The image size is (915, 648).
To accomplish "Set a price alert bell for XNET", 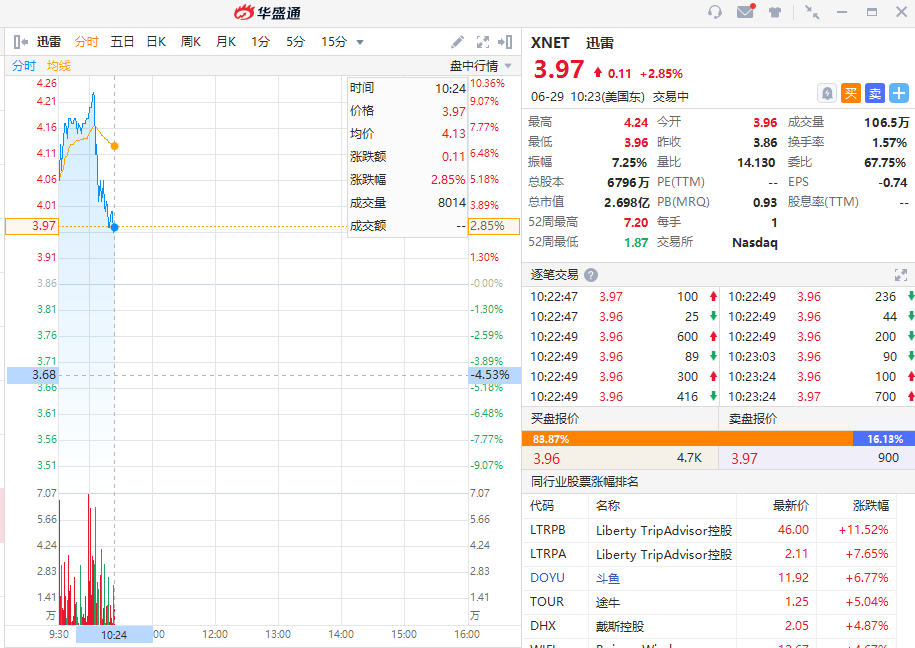I will tap(827, 93).
